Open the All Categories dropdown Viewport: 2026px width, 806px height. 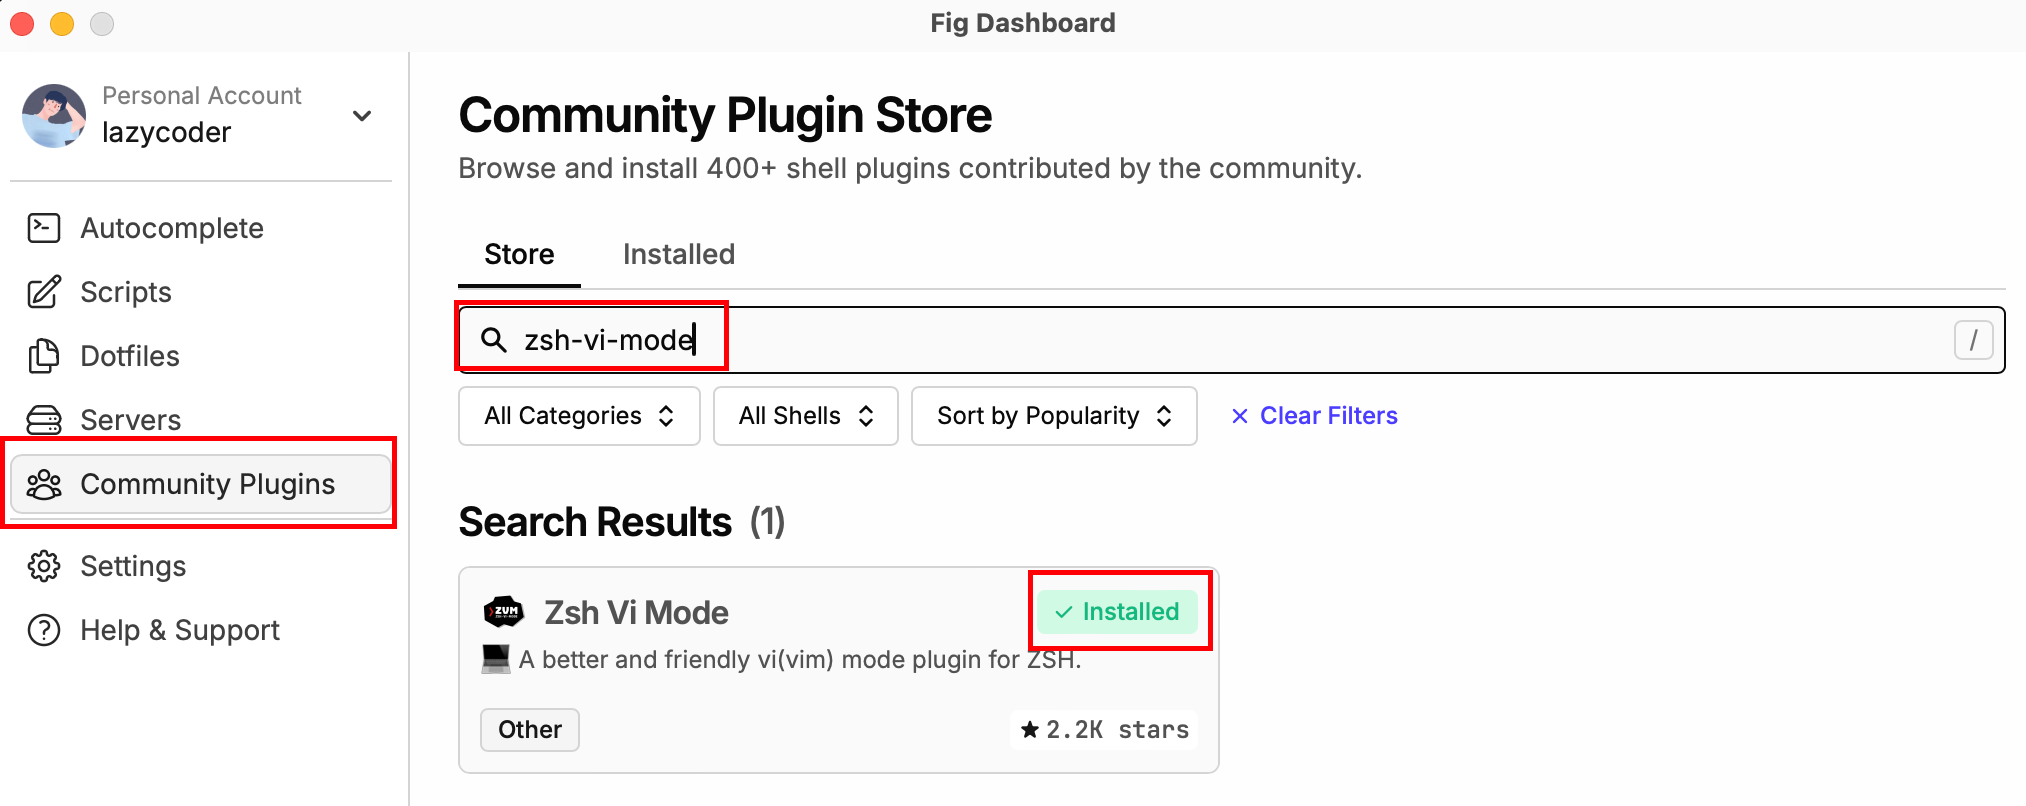coord(579,416)
